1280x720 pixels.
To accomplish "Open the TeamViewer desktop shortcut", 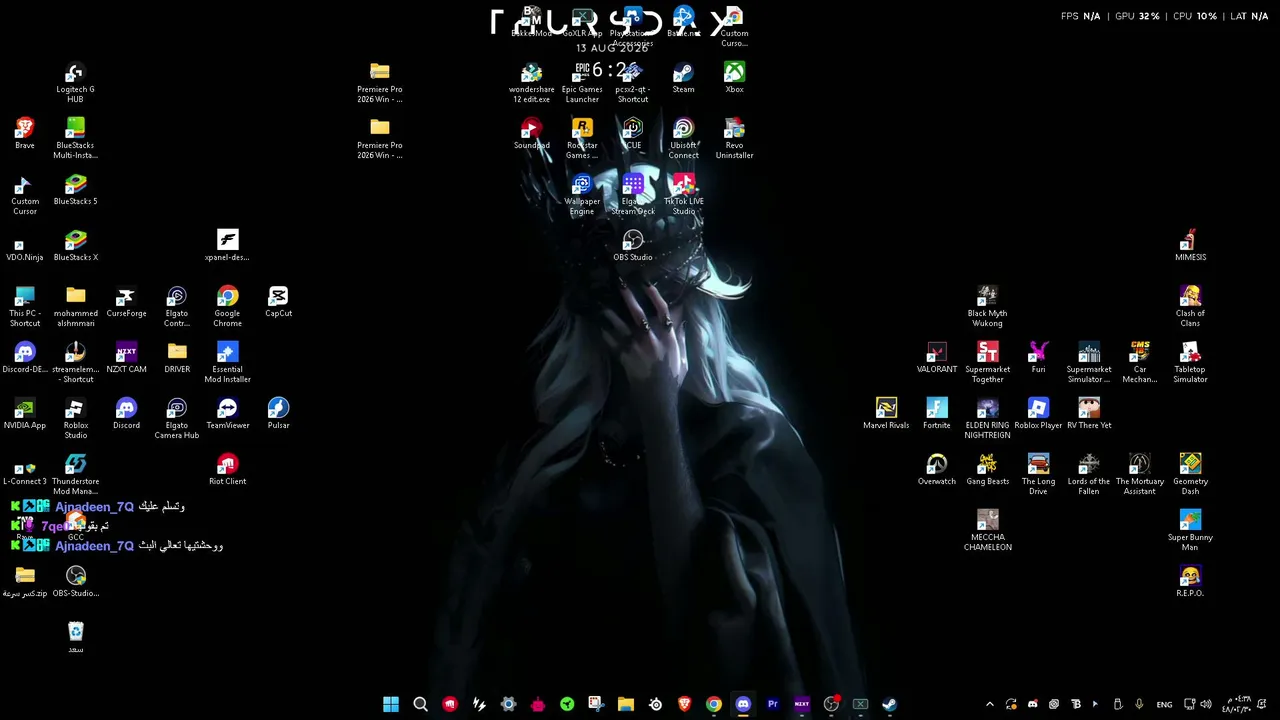I will (227, 414).
